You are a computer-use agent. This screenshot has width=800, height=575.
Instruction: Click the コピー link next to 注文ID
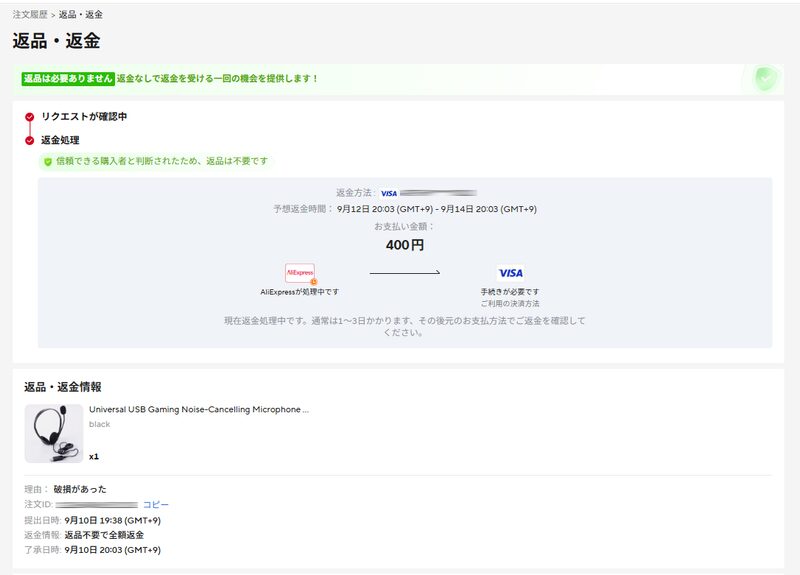coord(156,505)
